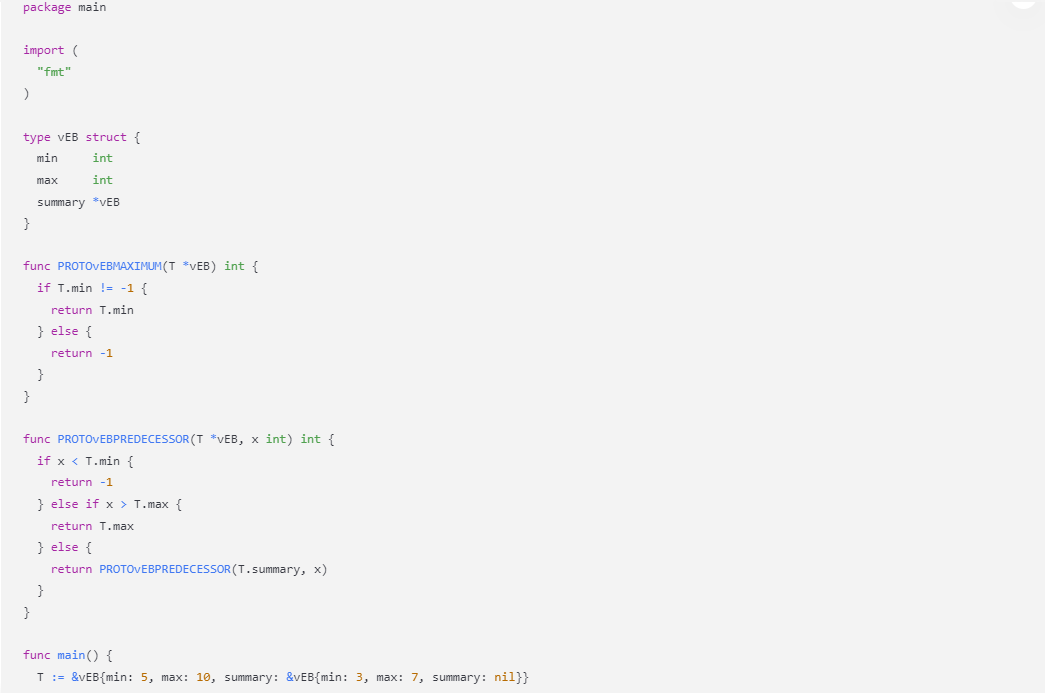Click the recursive PROTOvEBPREDECESSOR call in return
The image size is (1045, 693).
click(164, 569)
